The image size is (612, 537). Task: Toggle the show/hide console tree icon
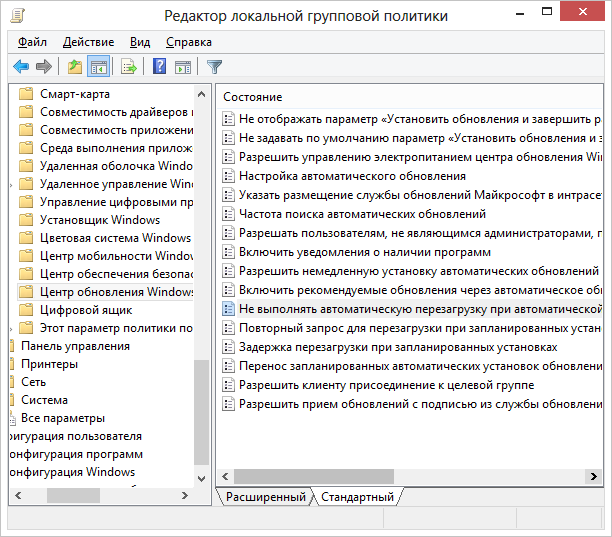tap(98, 67)
